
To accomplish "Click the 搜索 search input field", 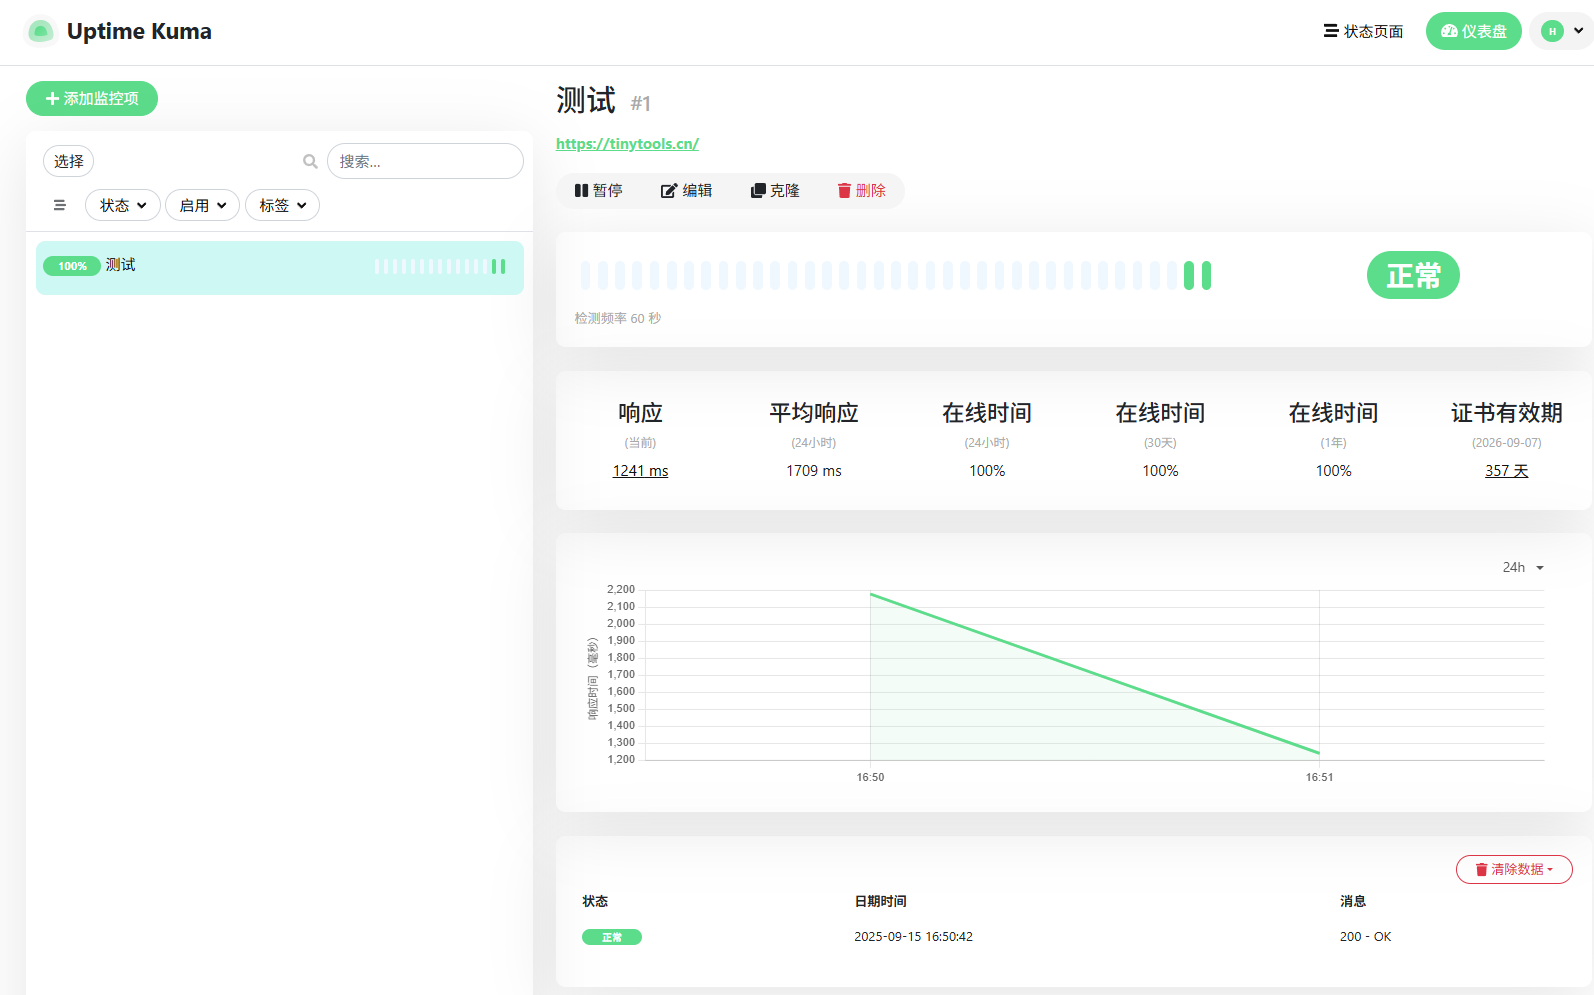I will click(425, 161).
